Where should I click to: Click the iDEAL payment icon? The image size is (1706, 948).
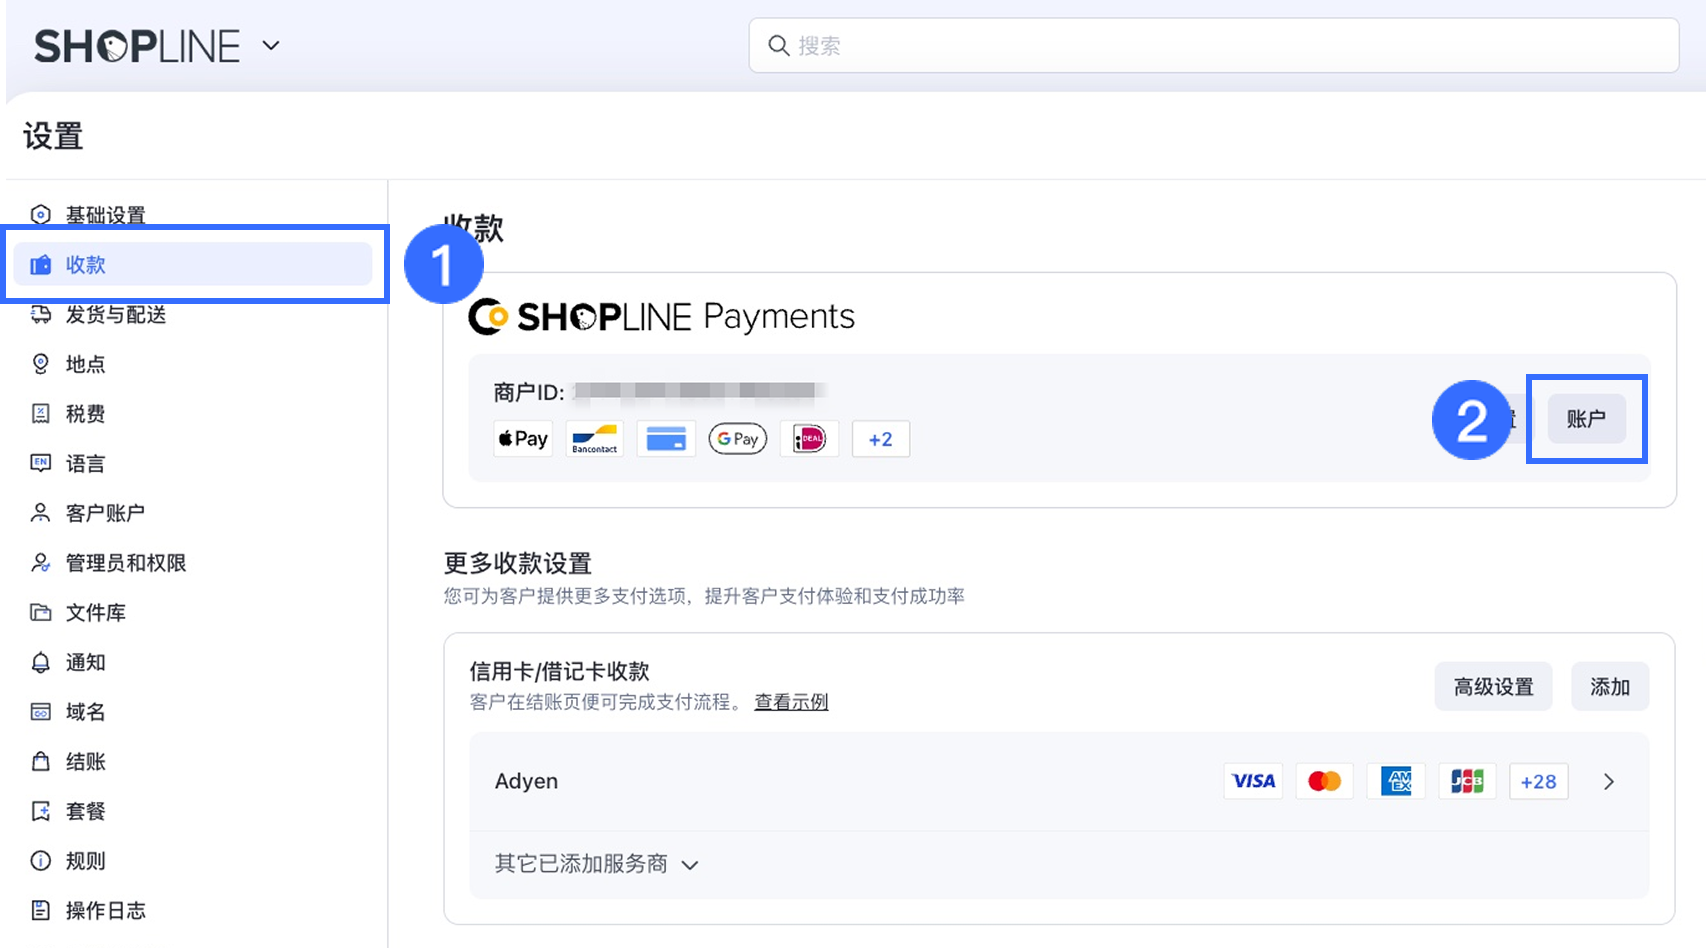(809, 439)
